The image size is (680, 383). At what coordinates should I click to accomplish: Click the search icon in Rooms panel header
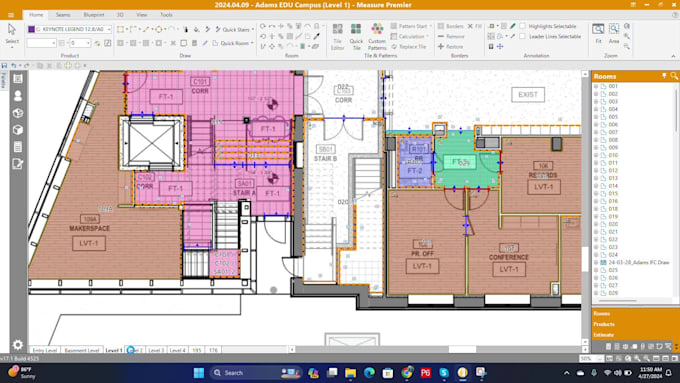pyautogui.click(x=673, y=76)
